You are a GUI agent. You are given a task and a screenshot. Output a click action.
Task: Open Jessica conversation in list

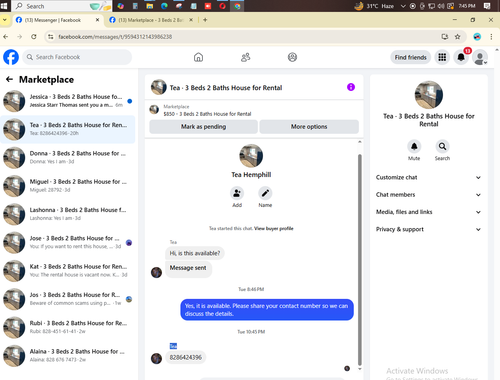point(68,101)
